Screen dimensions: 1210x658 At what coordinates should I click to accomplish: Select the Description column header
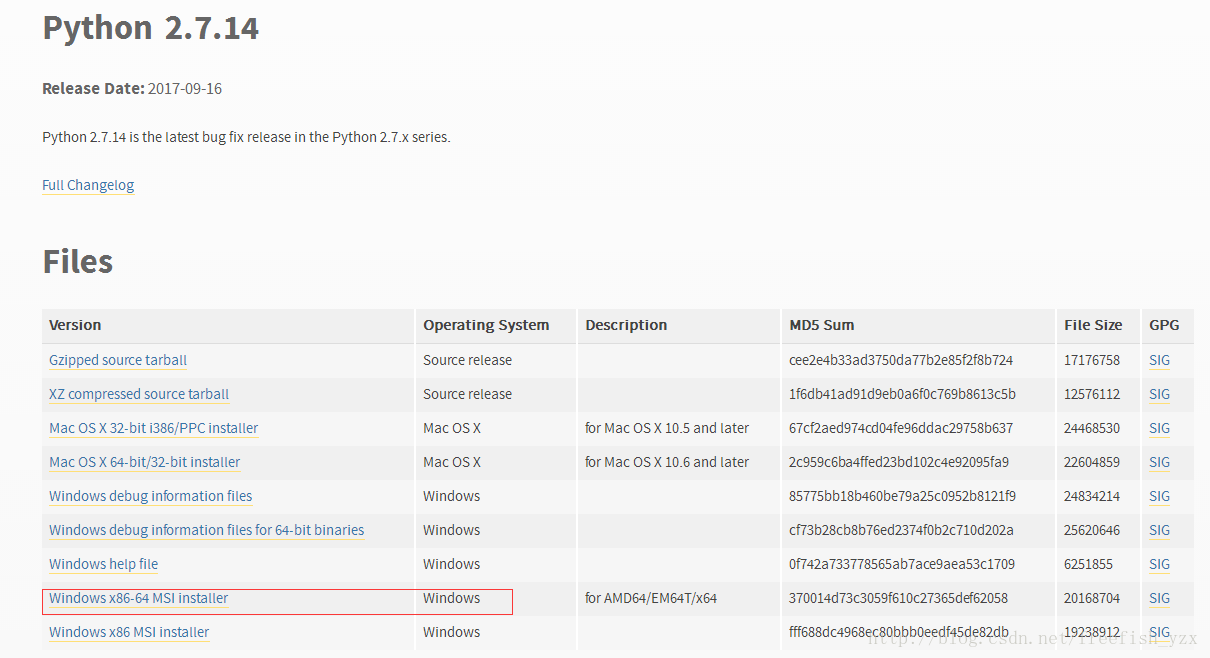pos(626,325)
